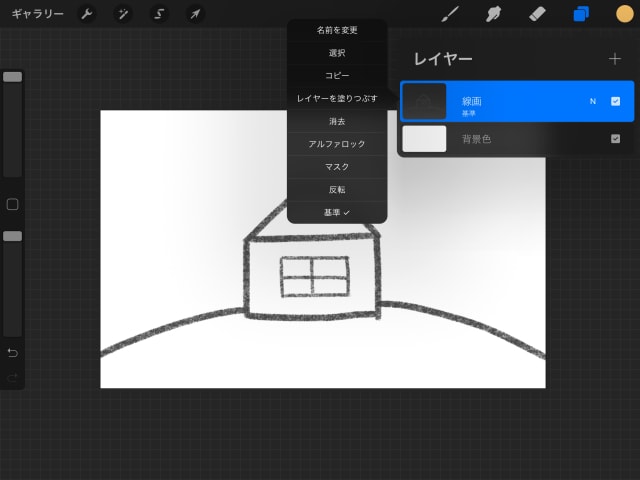Viewport: 640px width, 480px height.
Task: Tap the Undo arrow in sidebar
Action: (13, 352)
